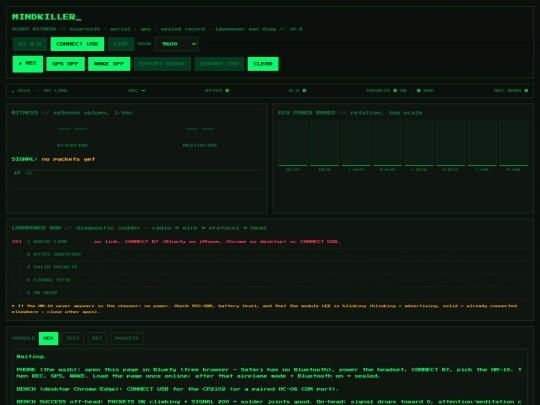Click the 'Waiting.' console line
Screen dimensions: 540x405
(x=31, y=356)
